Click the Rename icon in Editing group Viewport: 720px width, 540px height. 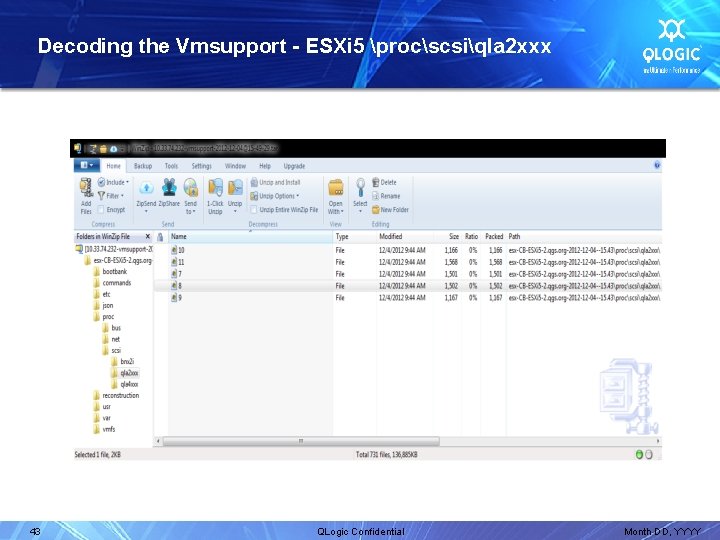(376, 196)
